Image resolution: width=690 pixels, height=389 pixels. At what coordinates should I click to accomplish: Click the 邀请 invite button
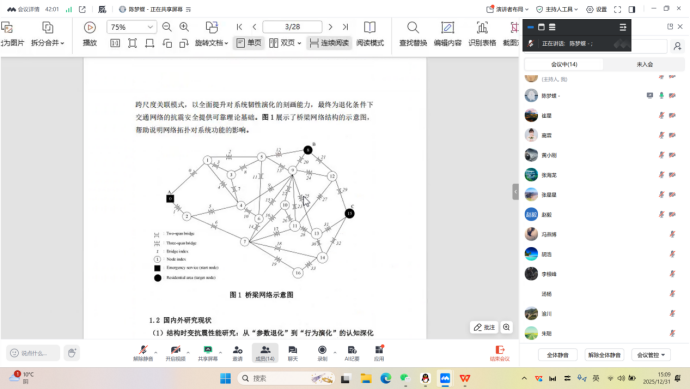pyautogui.click(x=238, y=353)
